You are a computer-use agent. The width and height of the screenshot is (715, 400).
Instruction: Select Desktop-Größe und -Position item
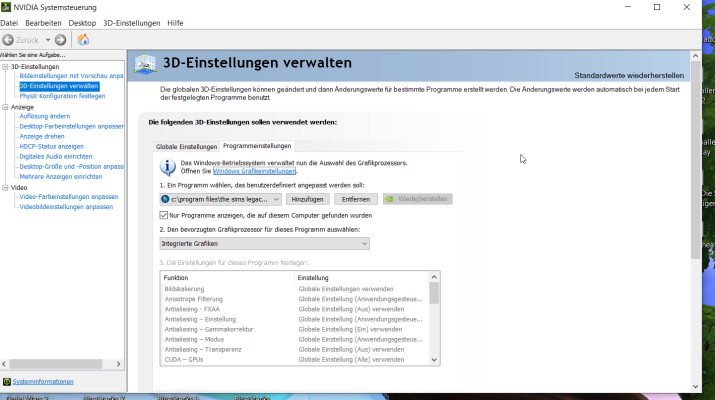(71, 166)
